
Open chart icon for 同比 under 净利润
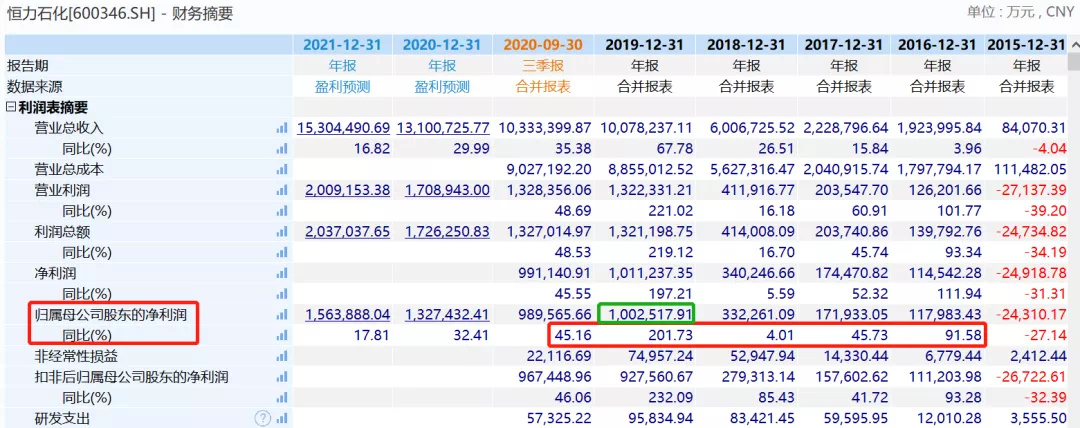[281, 294]
